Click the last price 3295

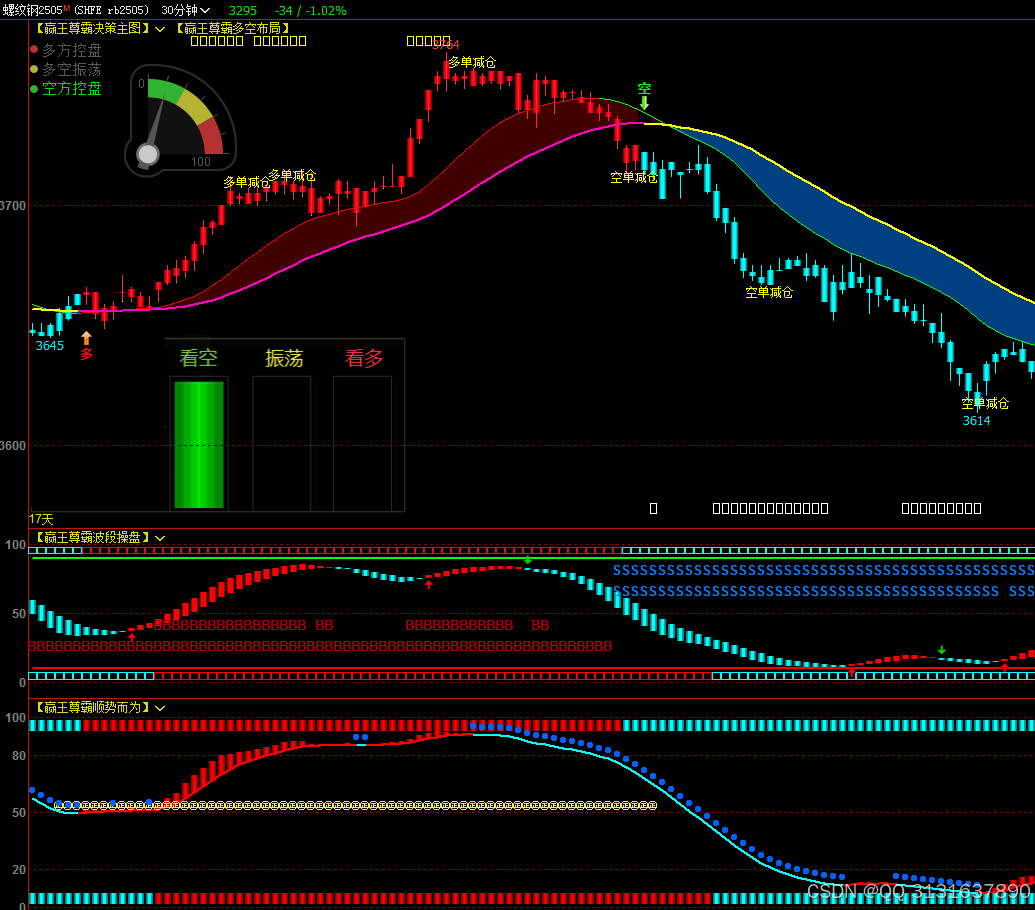(x=243, y=11)
